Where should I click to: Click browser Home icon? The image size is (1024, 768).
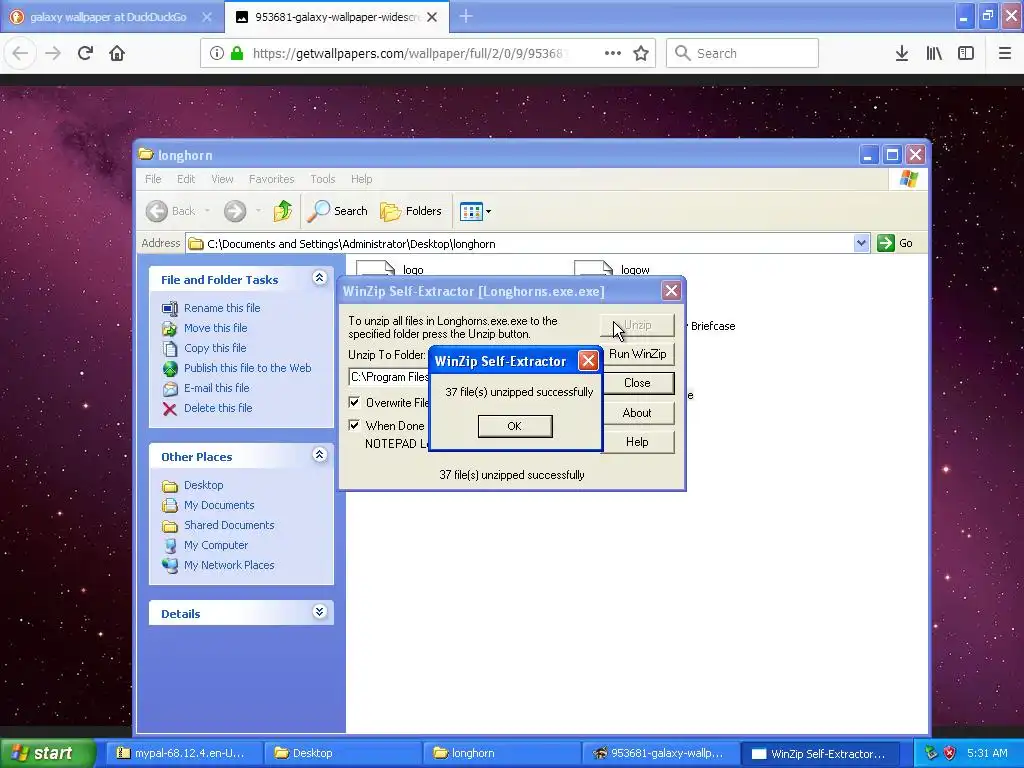[x=117, y=53]
